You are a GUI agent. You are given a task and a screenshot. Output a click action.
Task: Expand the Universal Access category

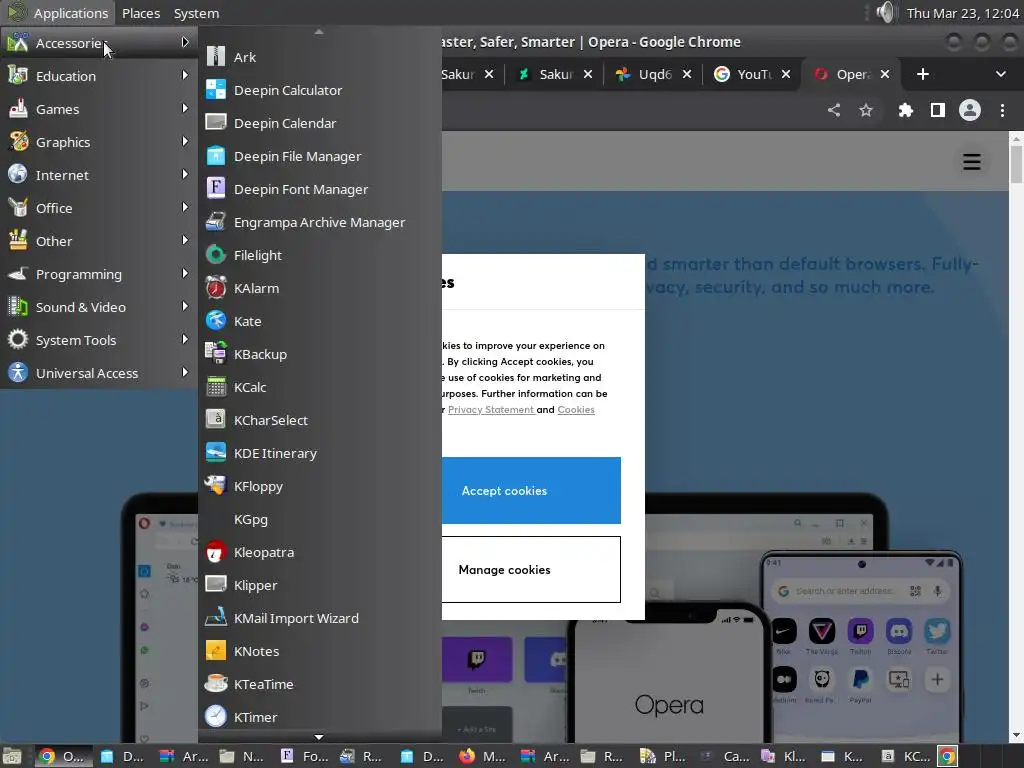99,373
